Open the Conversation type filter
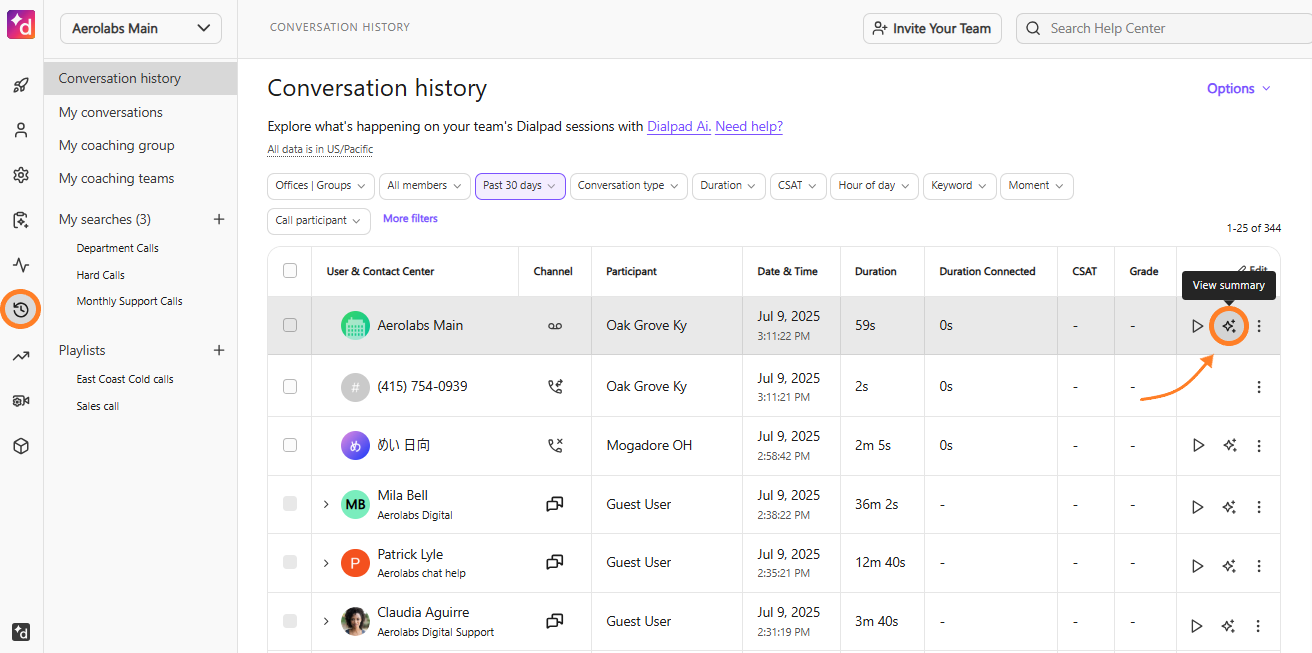 pos(629,186)
